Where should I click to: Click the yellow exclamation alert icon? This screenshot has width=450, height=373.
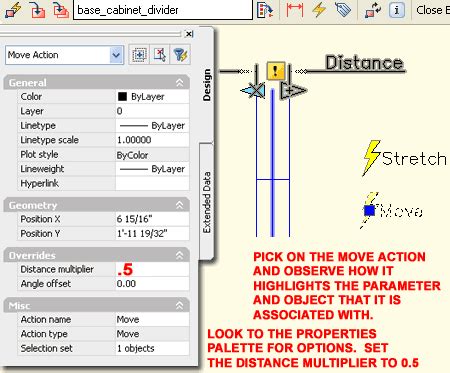pyautogui.click(x=275, y=71)
